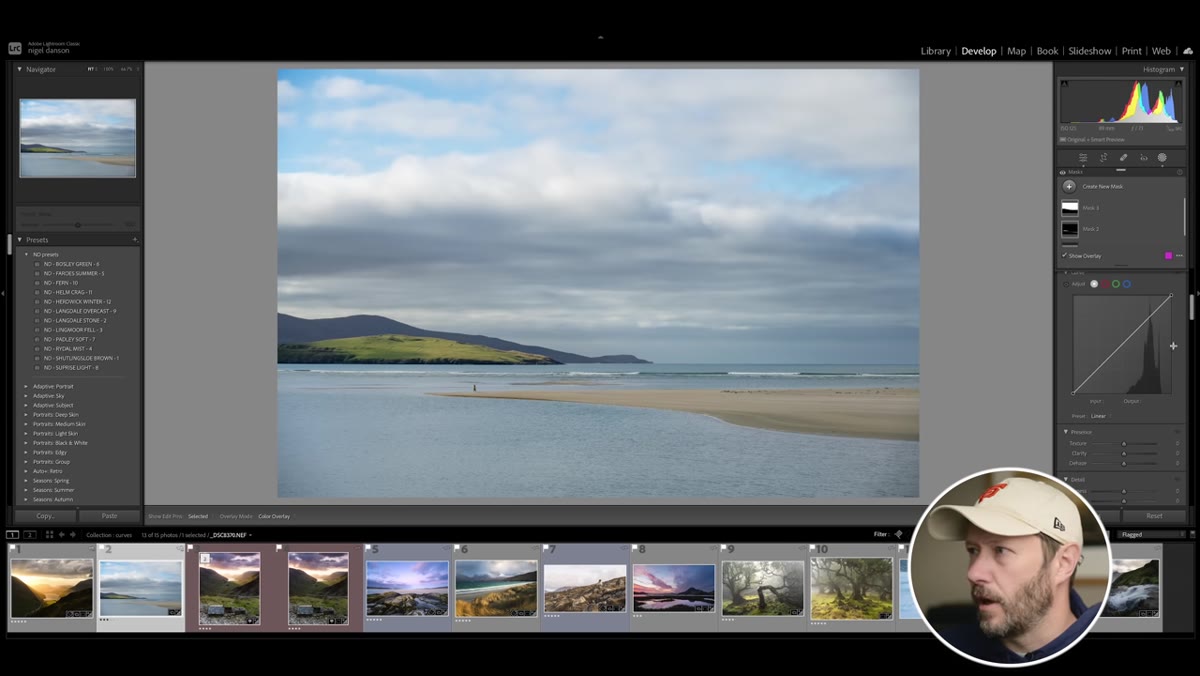Image resolution: width=1200 pixels, height=676 pixels.
Task: Click the Copy... button
Action: click(x=45, y=516)
